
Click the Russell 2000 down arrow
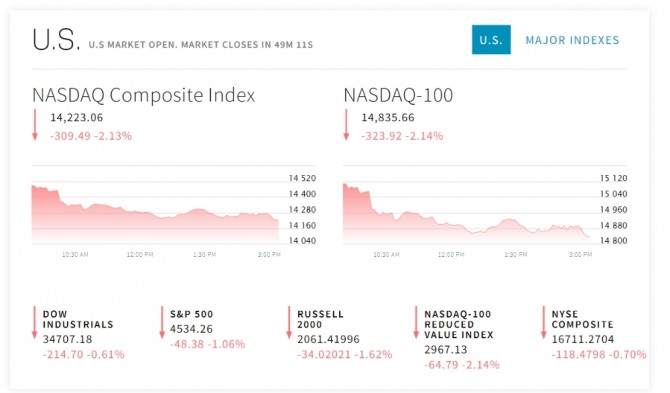point(289,323)
